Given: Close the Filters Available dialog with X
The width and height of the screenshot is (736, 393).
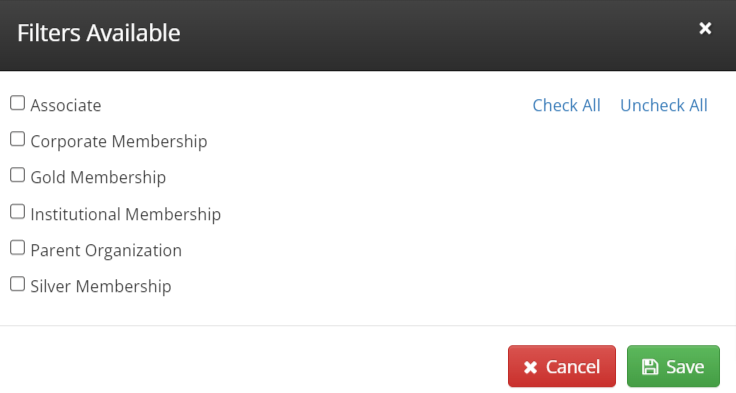Looking at the screenshot, I should tap(705, 29).
